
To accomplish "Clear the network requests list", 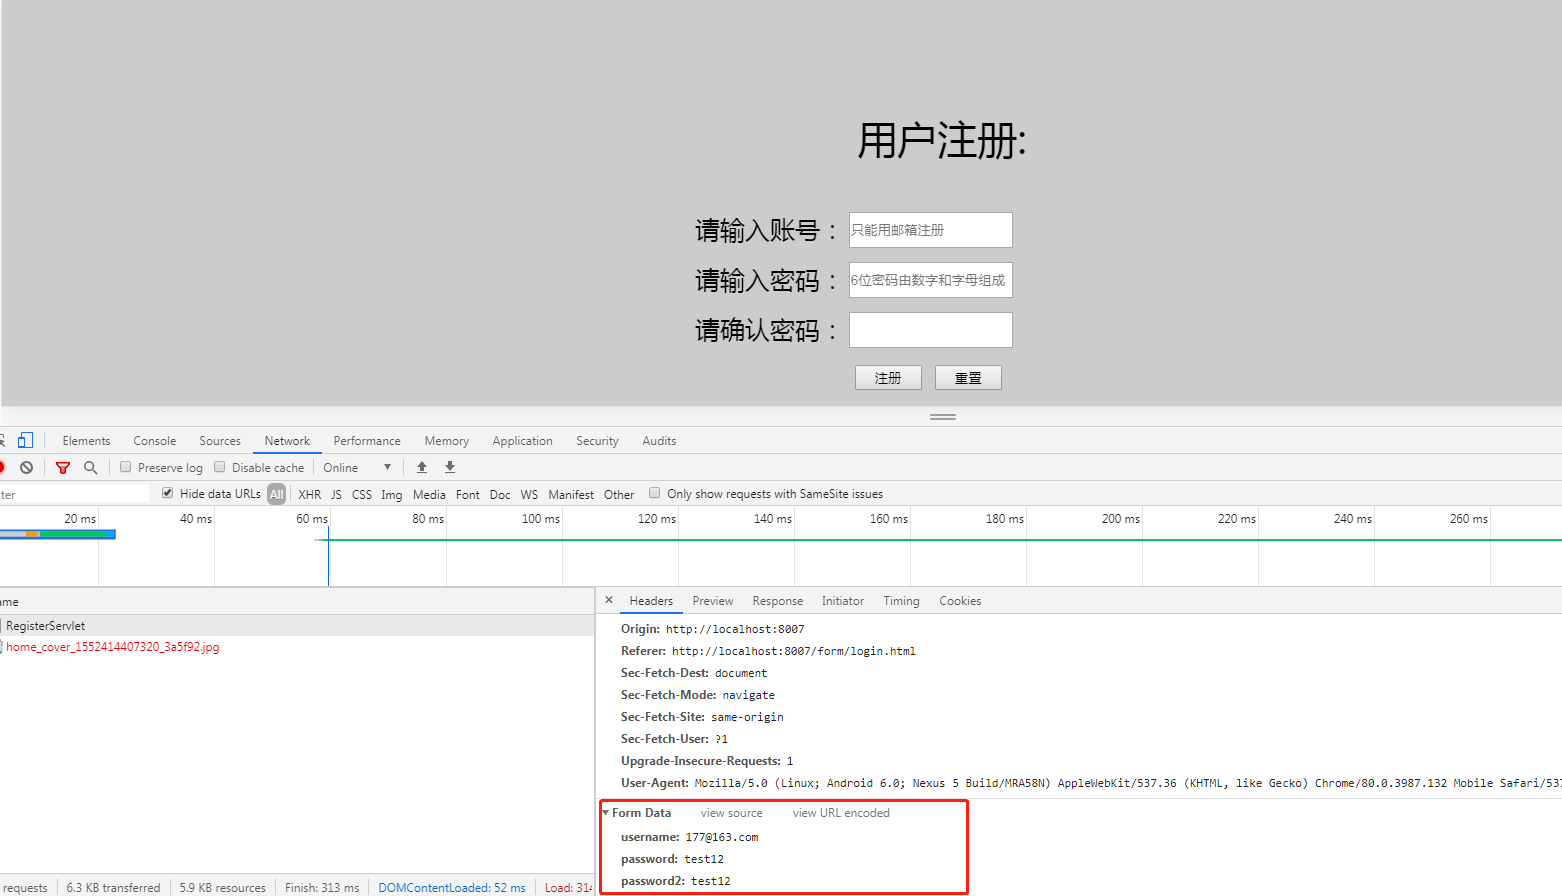I will click(26, 467).
